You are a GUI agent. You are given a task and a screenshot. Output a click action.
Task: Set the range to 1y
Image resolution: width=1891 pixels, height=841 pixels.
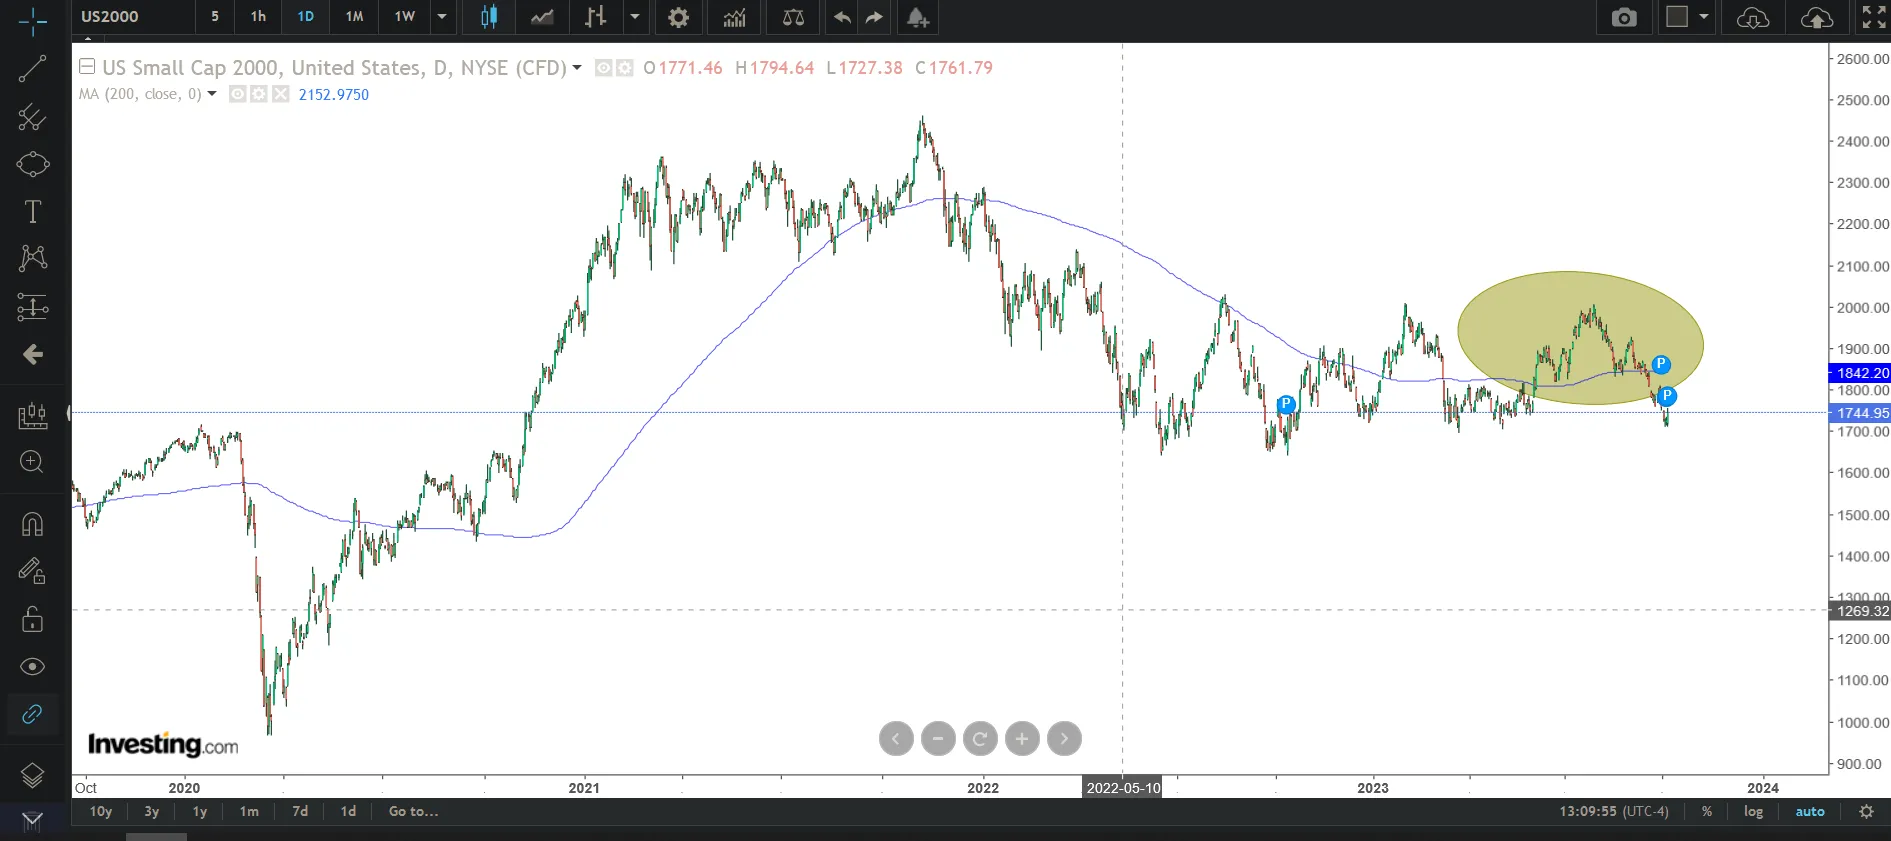point(200,811)
